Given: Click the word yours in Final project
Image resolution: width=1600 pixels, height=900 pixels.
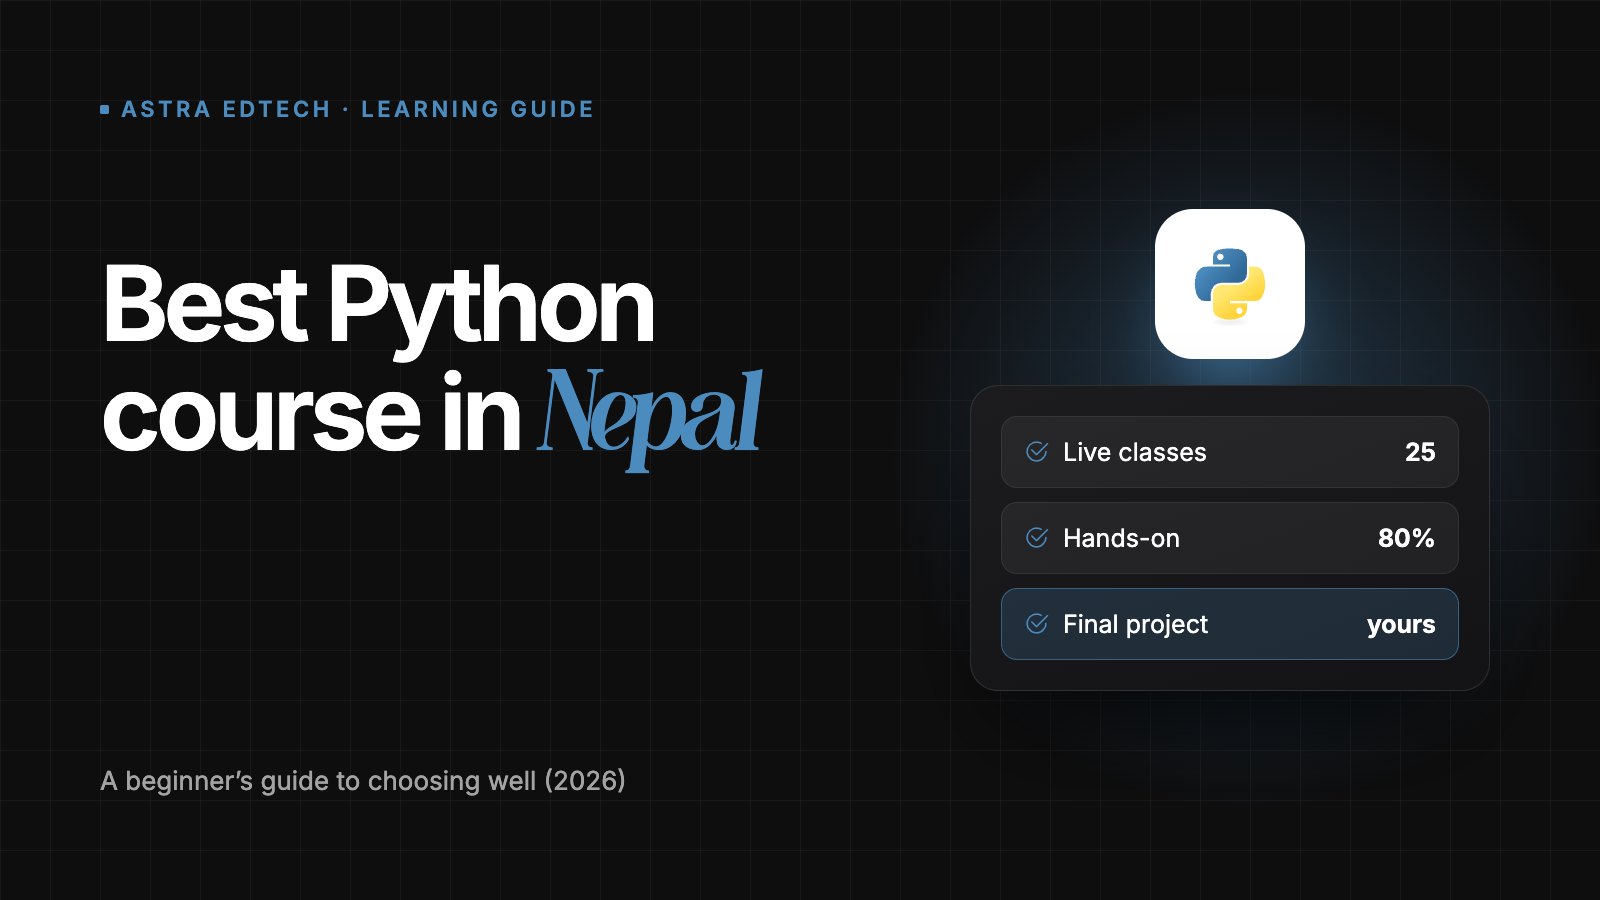Looking at the screenshot, I should pyautogui.click(x=1401, y=625).
